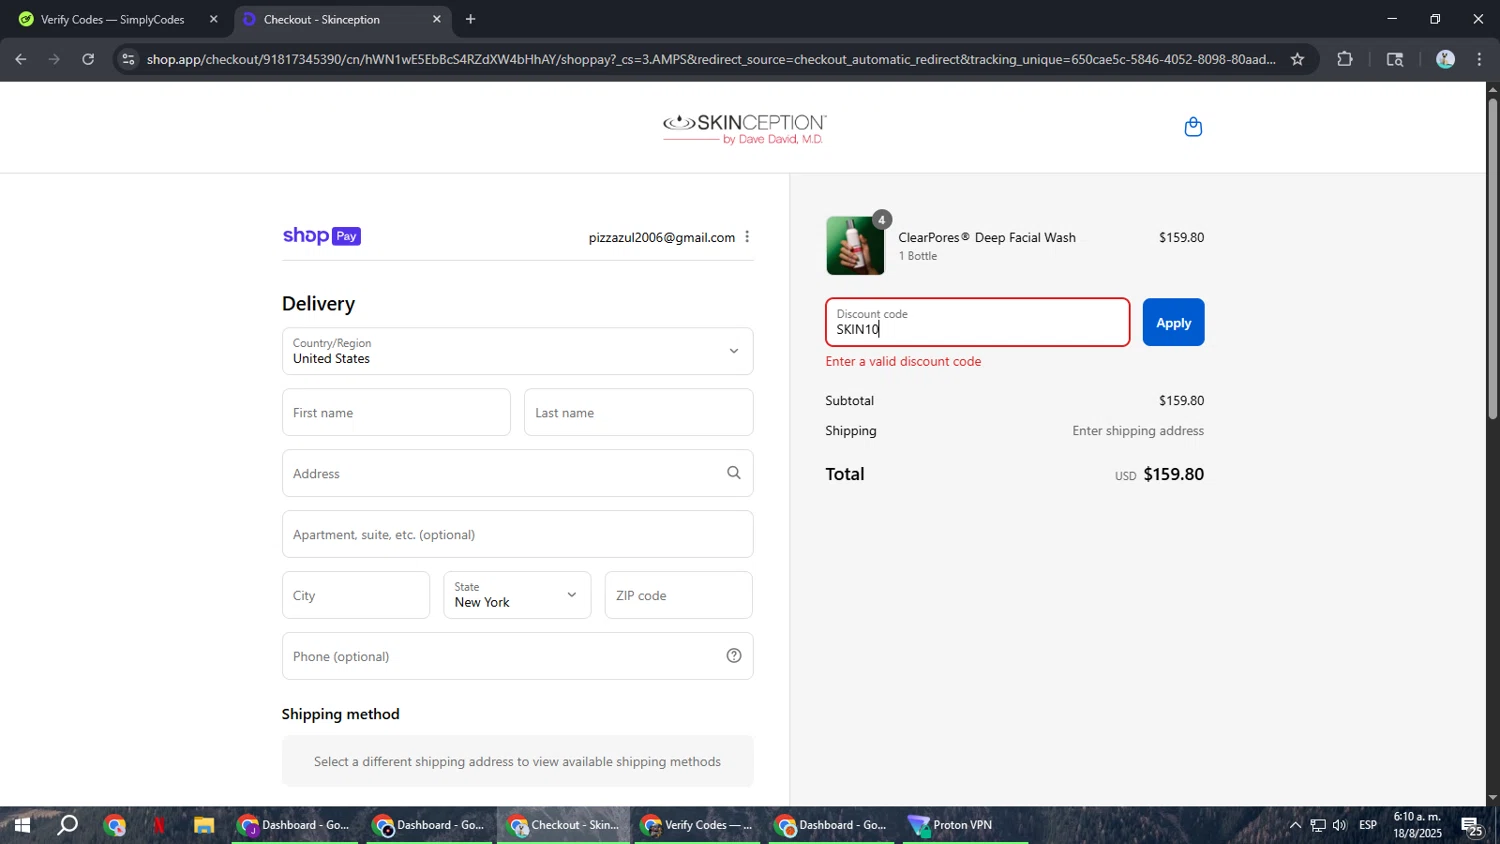View site information icon in address bar

(127, 59)
